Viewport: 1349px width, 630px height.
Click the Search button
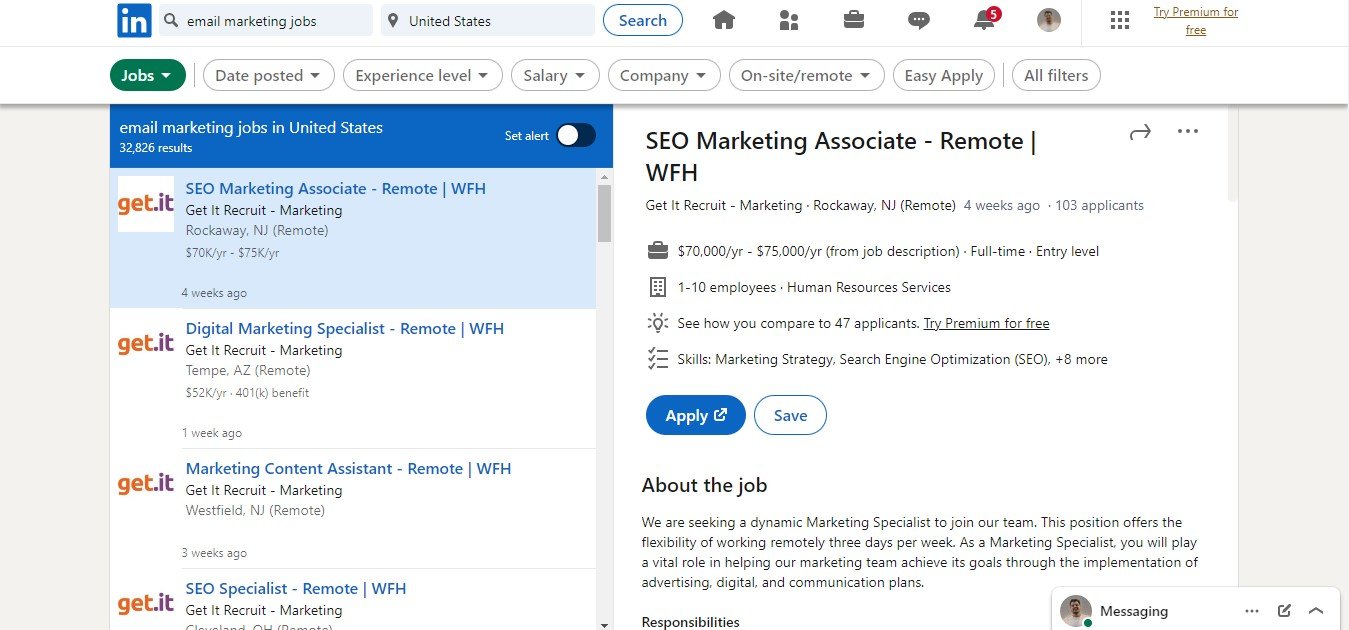point(643,20)
